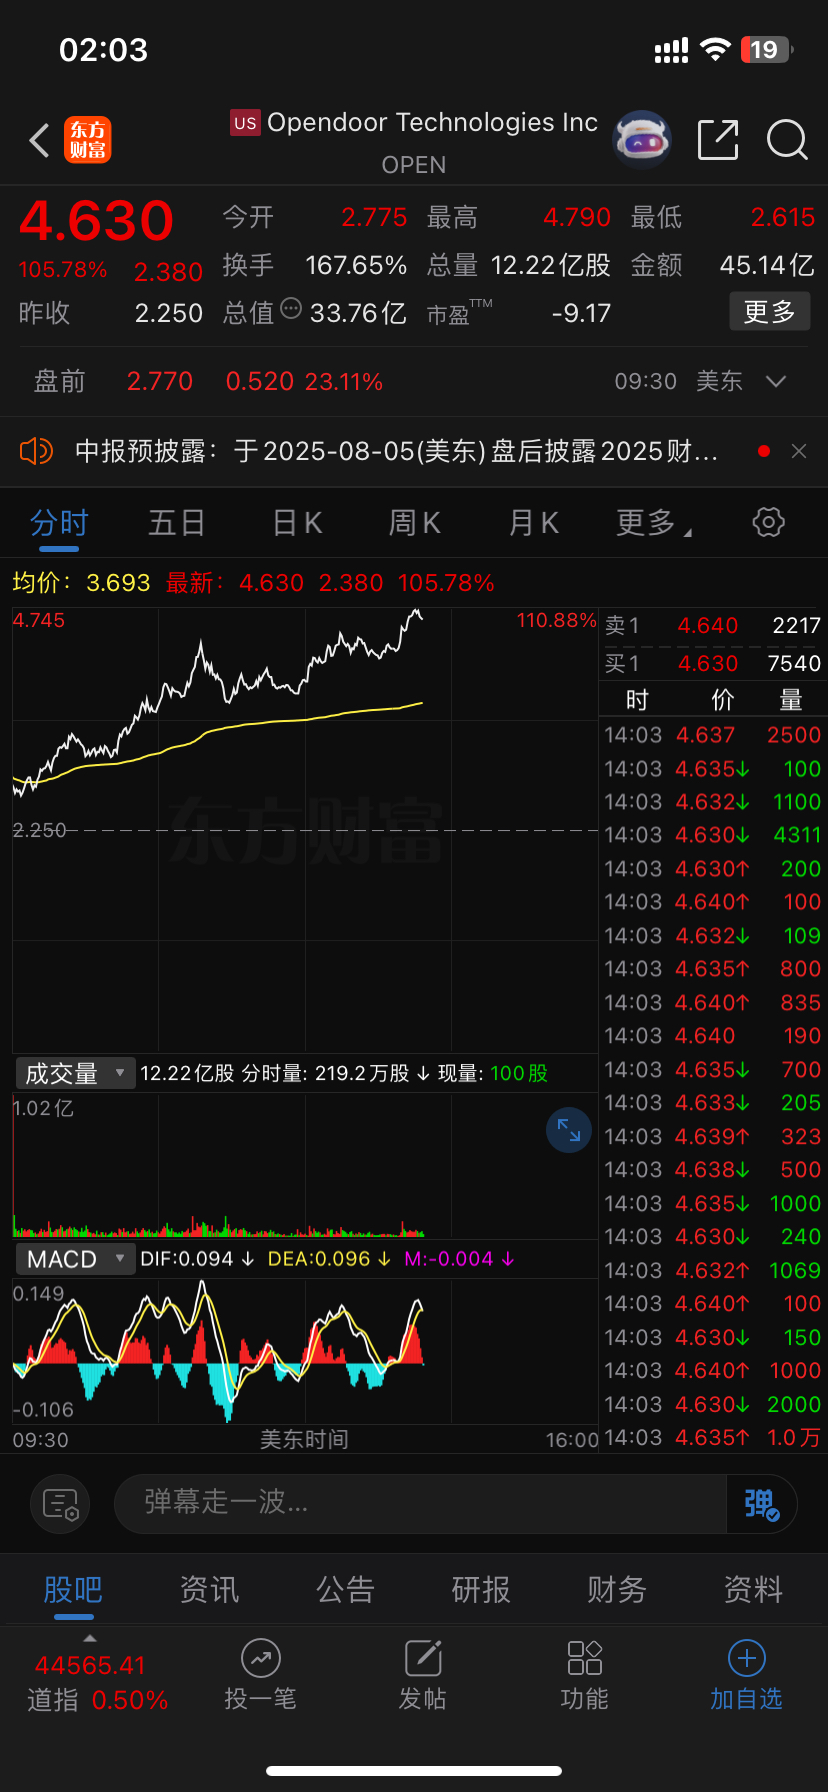Tap the intraday price chart area
This screenshot has width=828, height=1792.
coord(305,830)
